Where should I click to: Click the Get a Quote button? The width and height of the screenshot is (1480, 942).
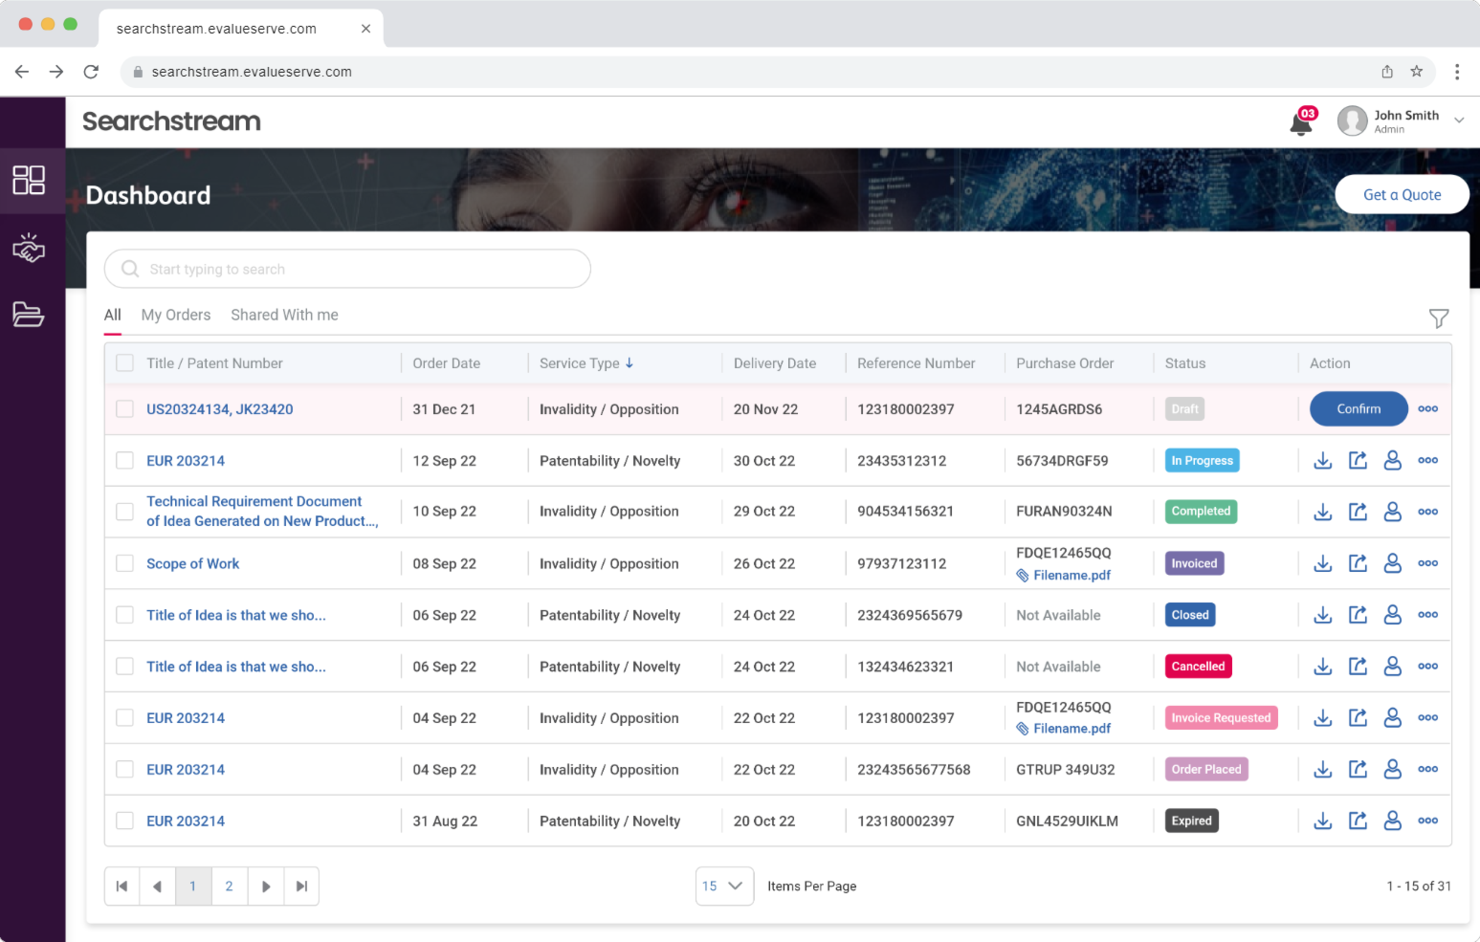pyautogui.click(x=1402, y=195)
